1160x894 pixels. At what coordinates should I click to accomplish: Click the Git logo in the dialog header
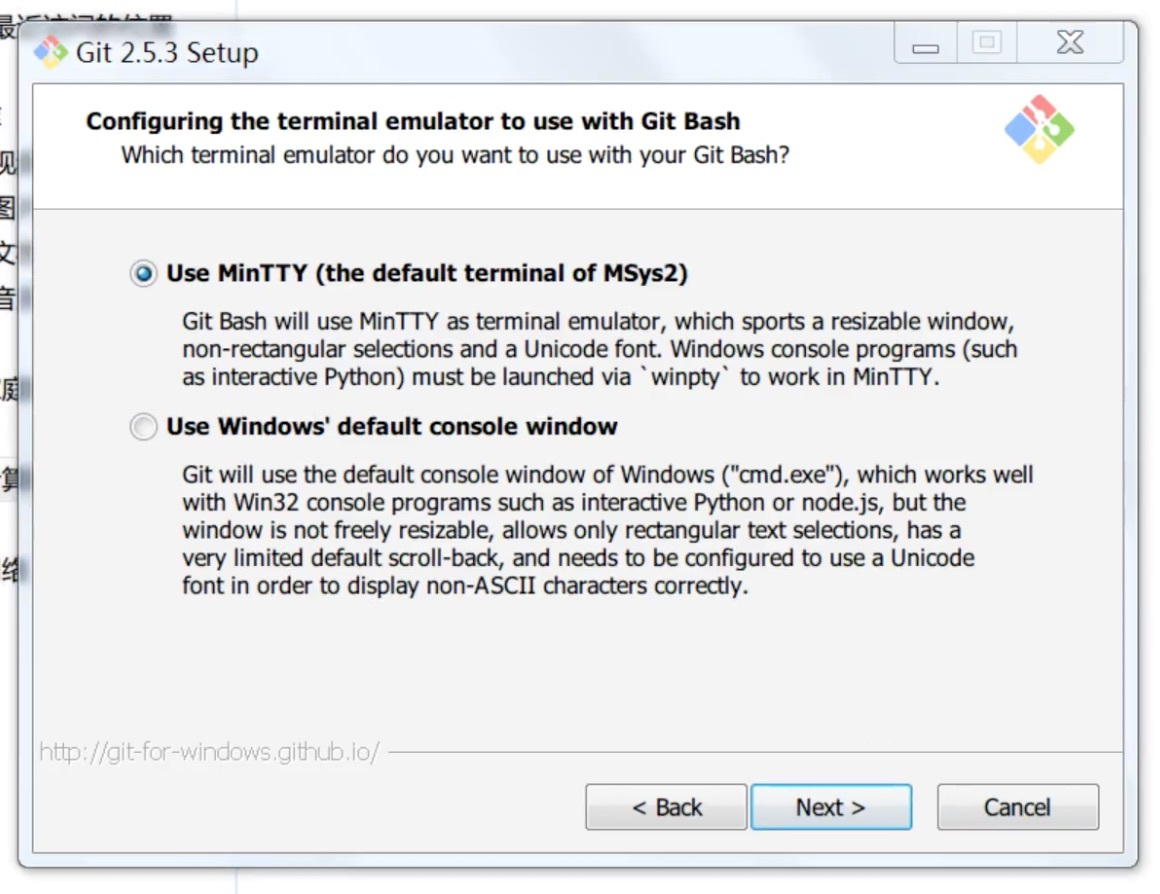(1039, 130)
